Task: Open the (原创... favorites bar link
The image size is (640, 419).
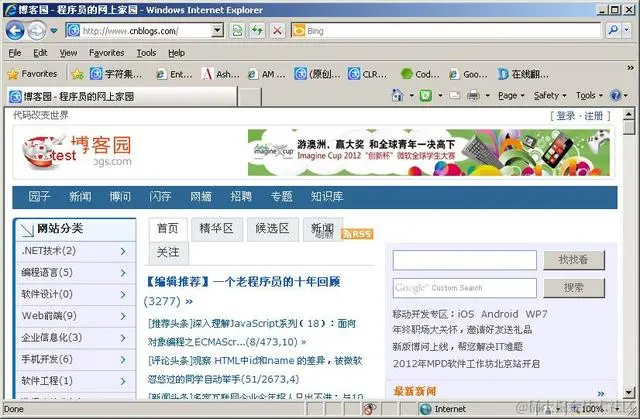Action: 317,74
